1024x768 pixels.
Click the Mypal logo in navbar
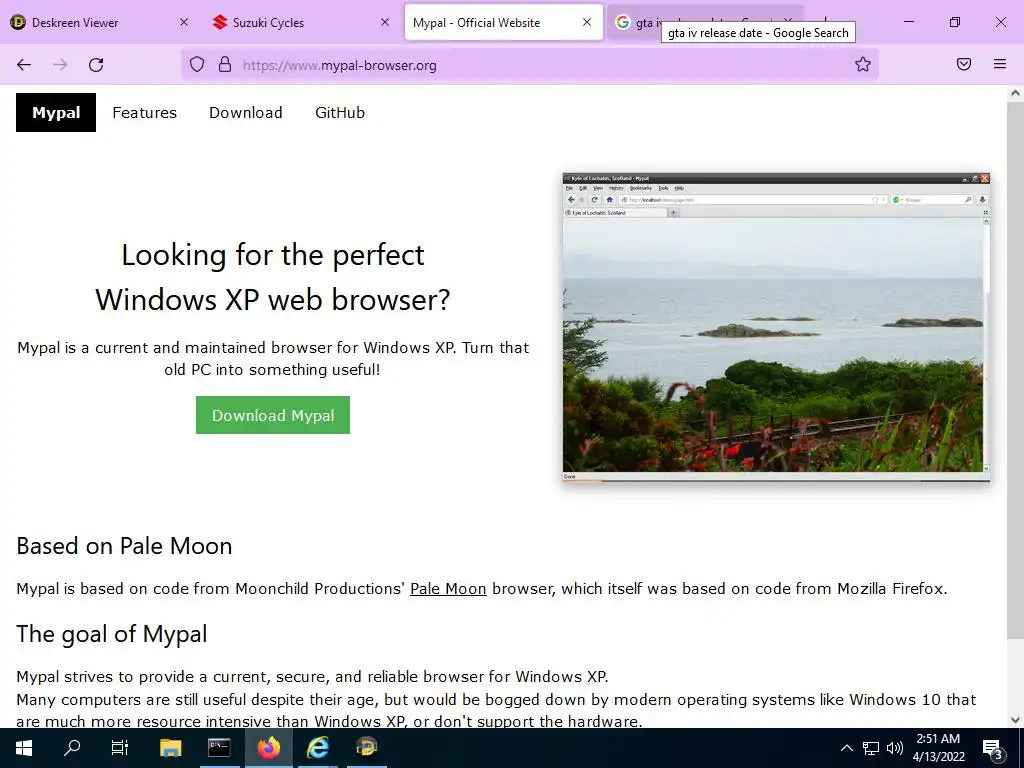click(56, 112)
